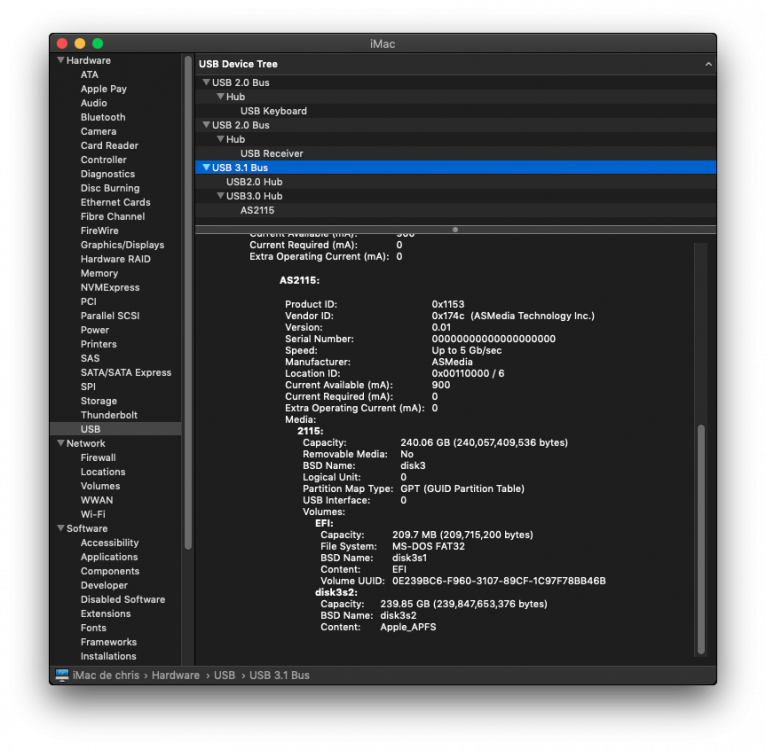The width and height of the screenshot is (766, 750).
Task: Collapse the USB 3.1 Bus disclosure triangle
Action: pos(206,167)
